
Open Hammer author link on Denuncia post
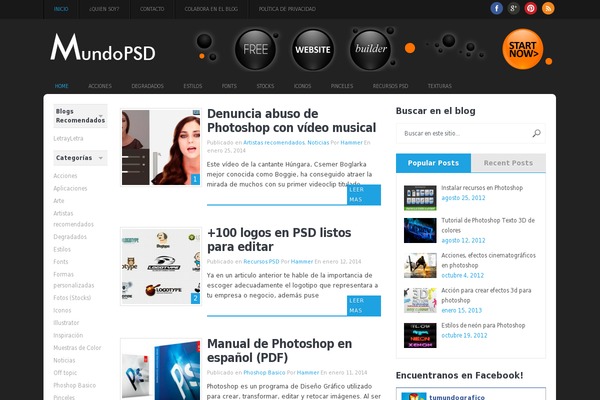[x=351, y=142]
